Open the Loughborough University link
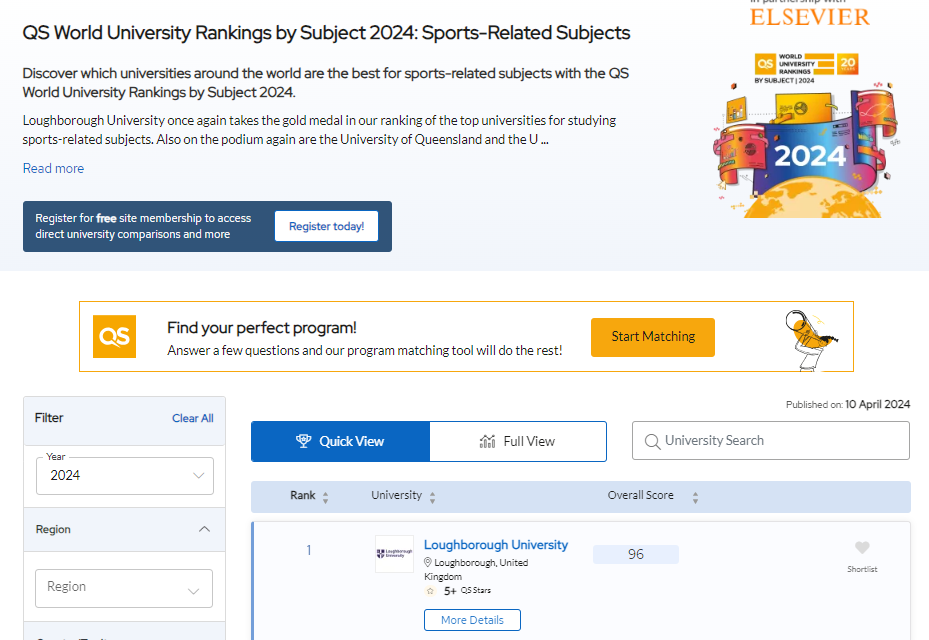The image size is (929, 640). pos(496,545)
